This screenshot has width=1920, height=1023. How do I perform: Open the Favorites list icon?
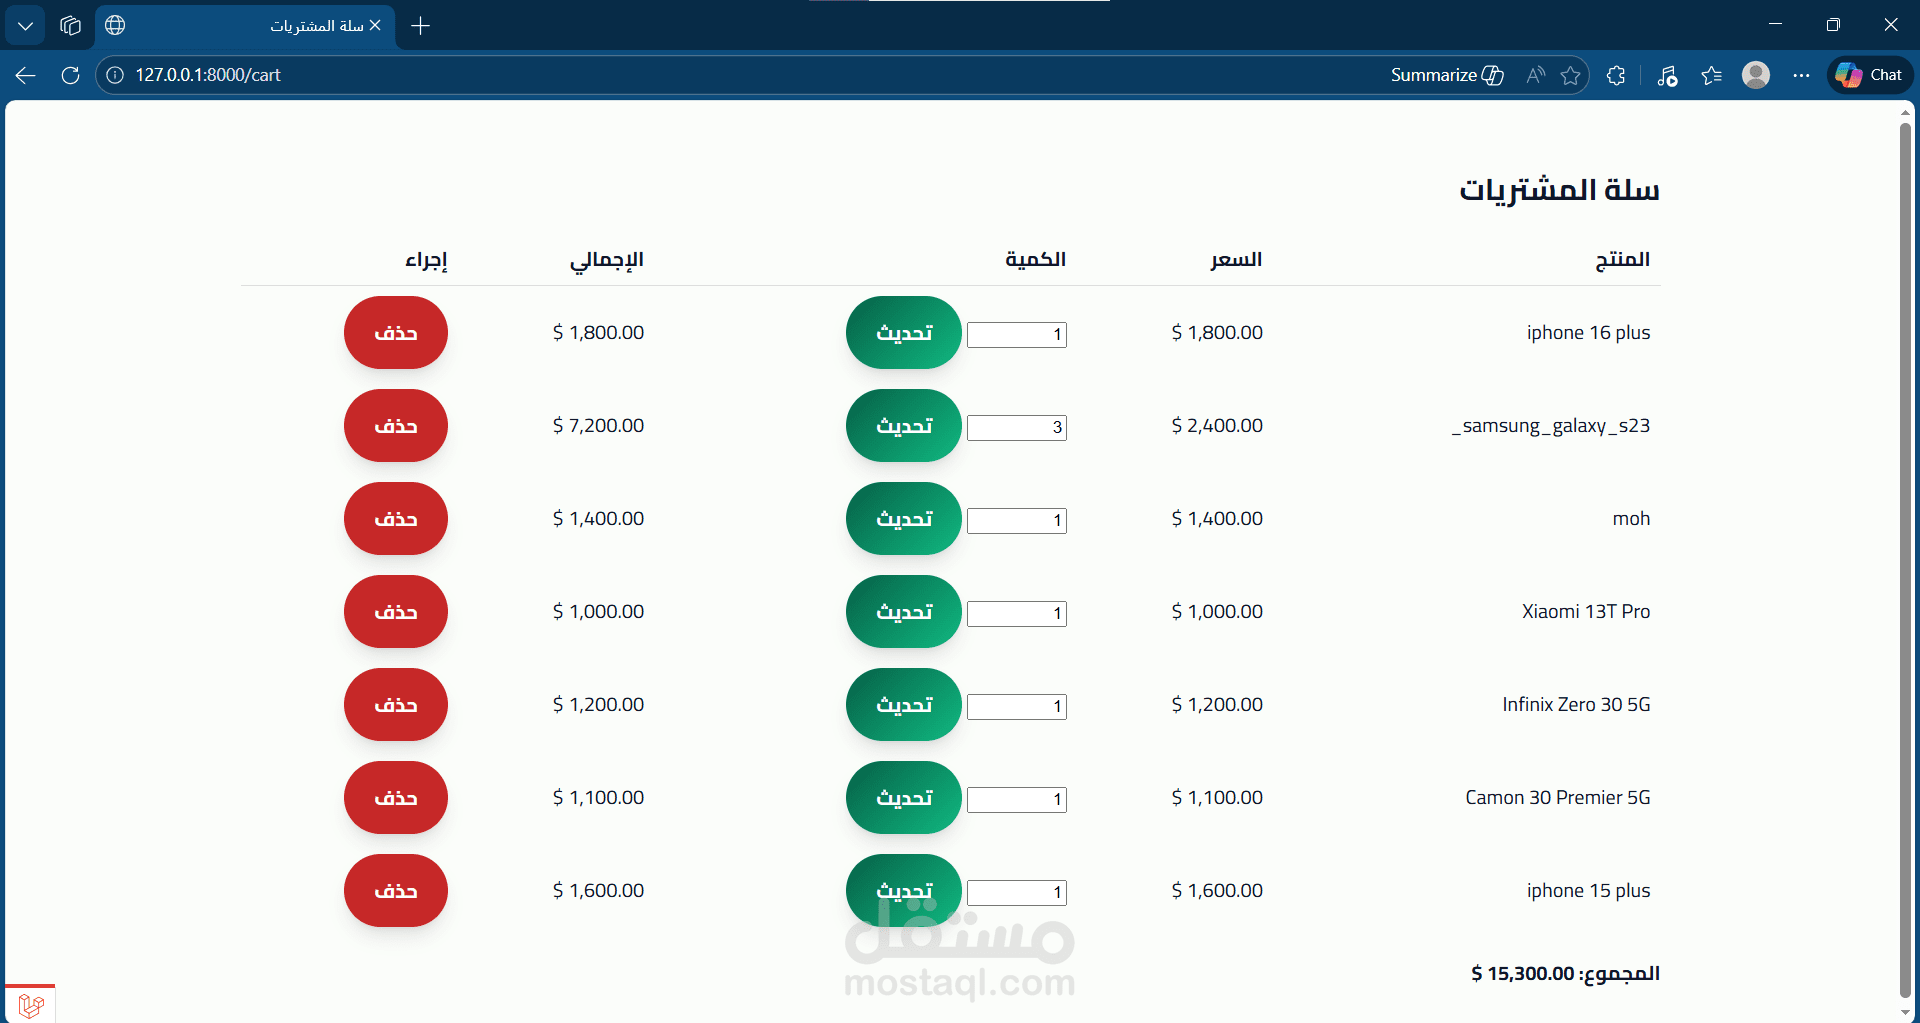click(1711, 75)
